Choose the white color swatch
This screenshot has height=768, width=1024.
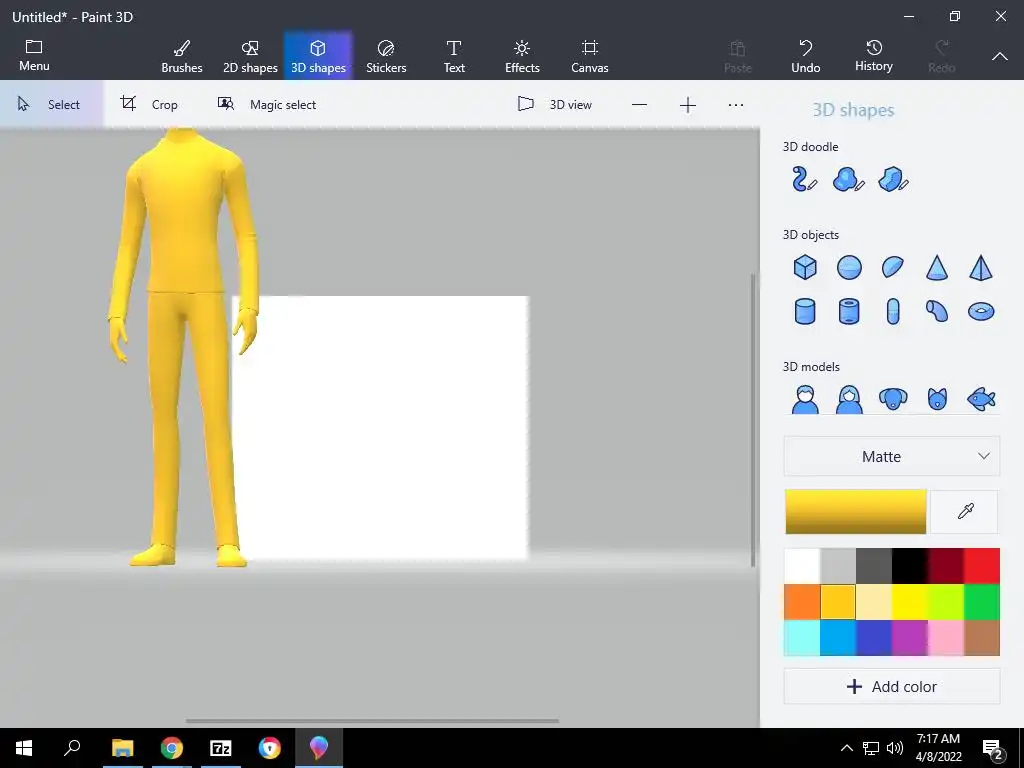pos(802,566)
